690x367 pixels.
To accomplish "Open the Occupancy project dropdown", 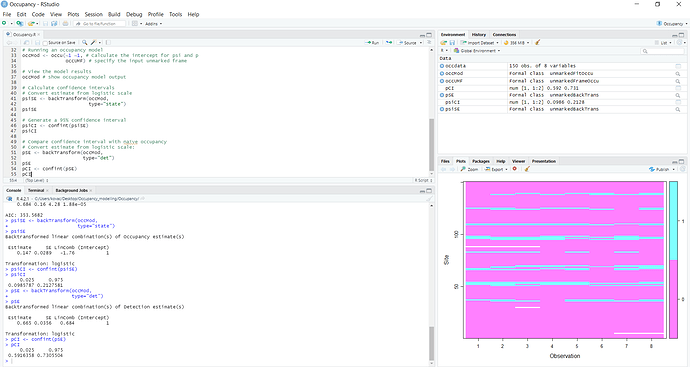I will tap(672, 24).
